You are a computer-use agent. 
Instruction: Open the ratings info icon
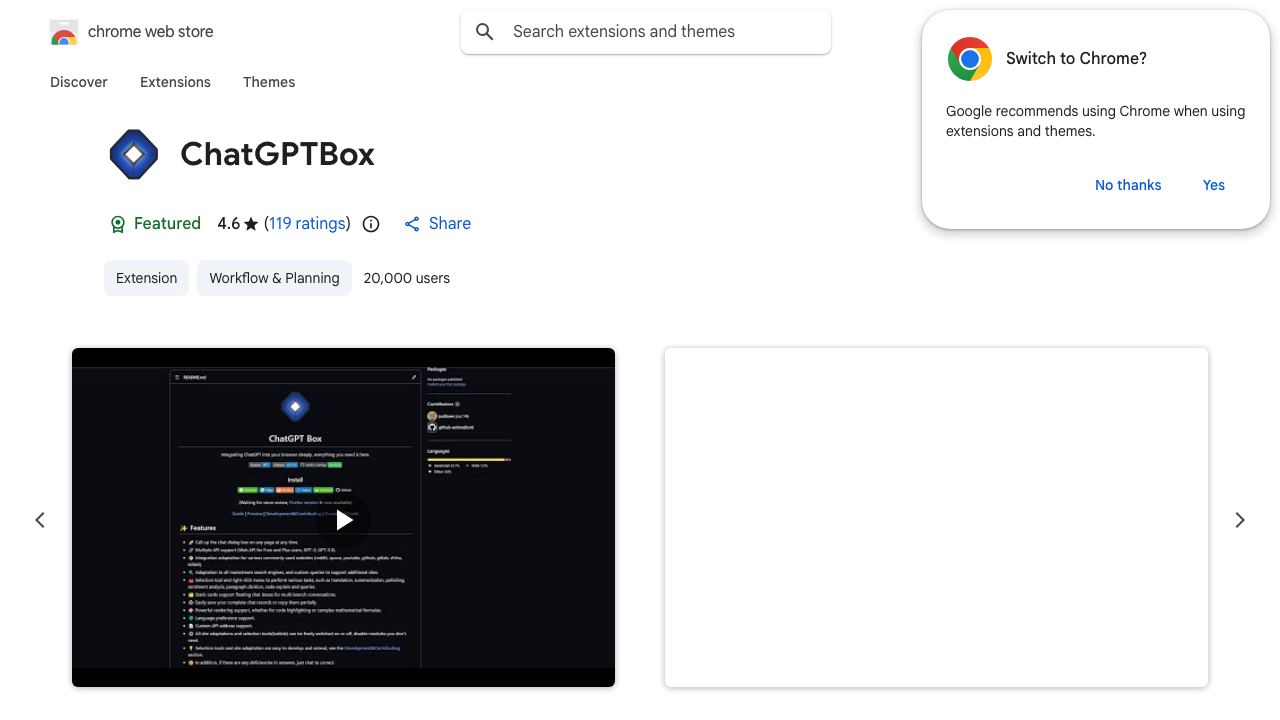coord(371,224)
